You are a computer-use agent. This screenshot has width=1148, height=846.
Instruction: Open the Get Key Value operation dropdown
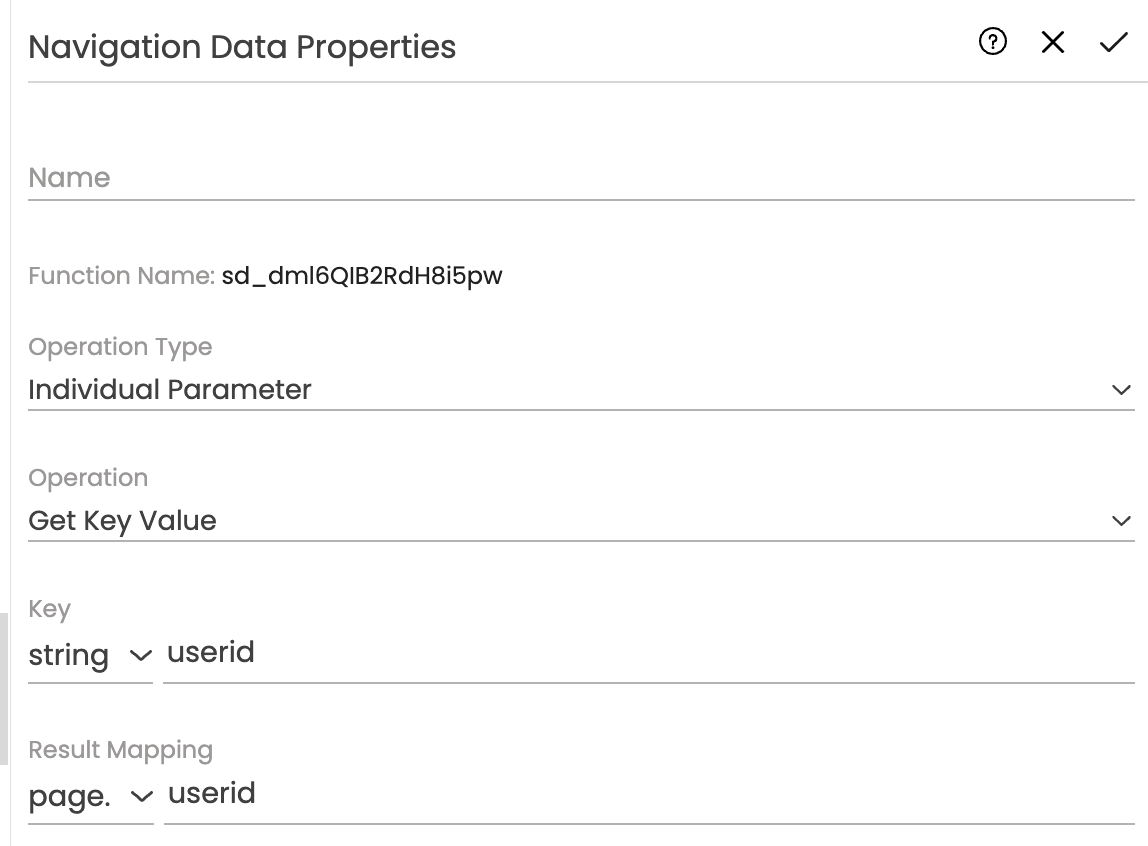pyautogui.click(x=581, y=520)
